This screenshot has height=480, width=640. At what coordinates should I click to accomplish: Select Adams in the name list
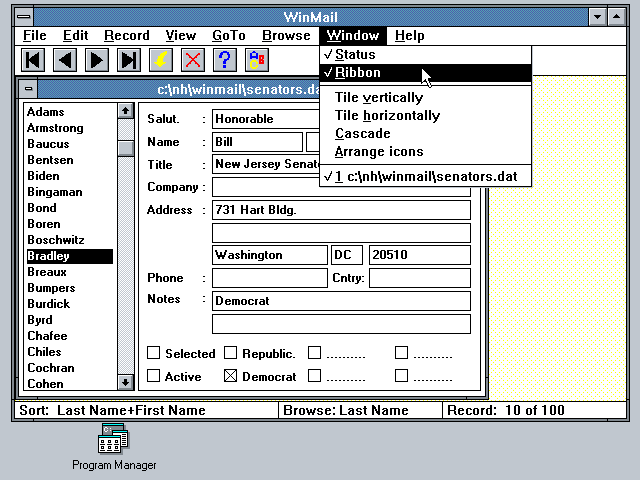[x=69, y=112]
